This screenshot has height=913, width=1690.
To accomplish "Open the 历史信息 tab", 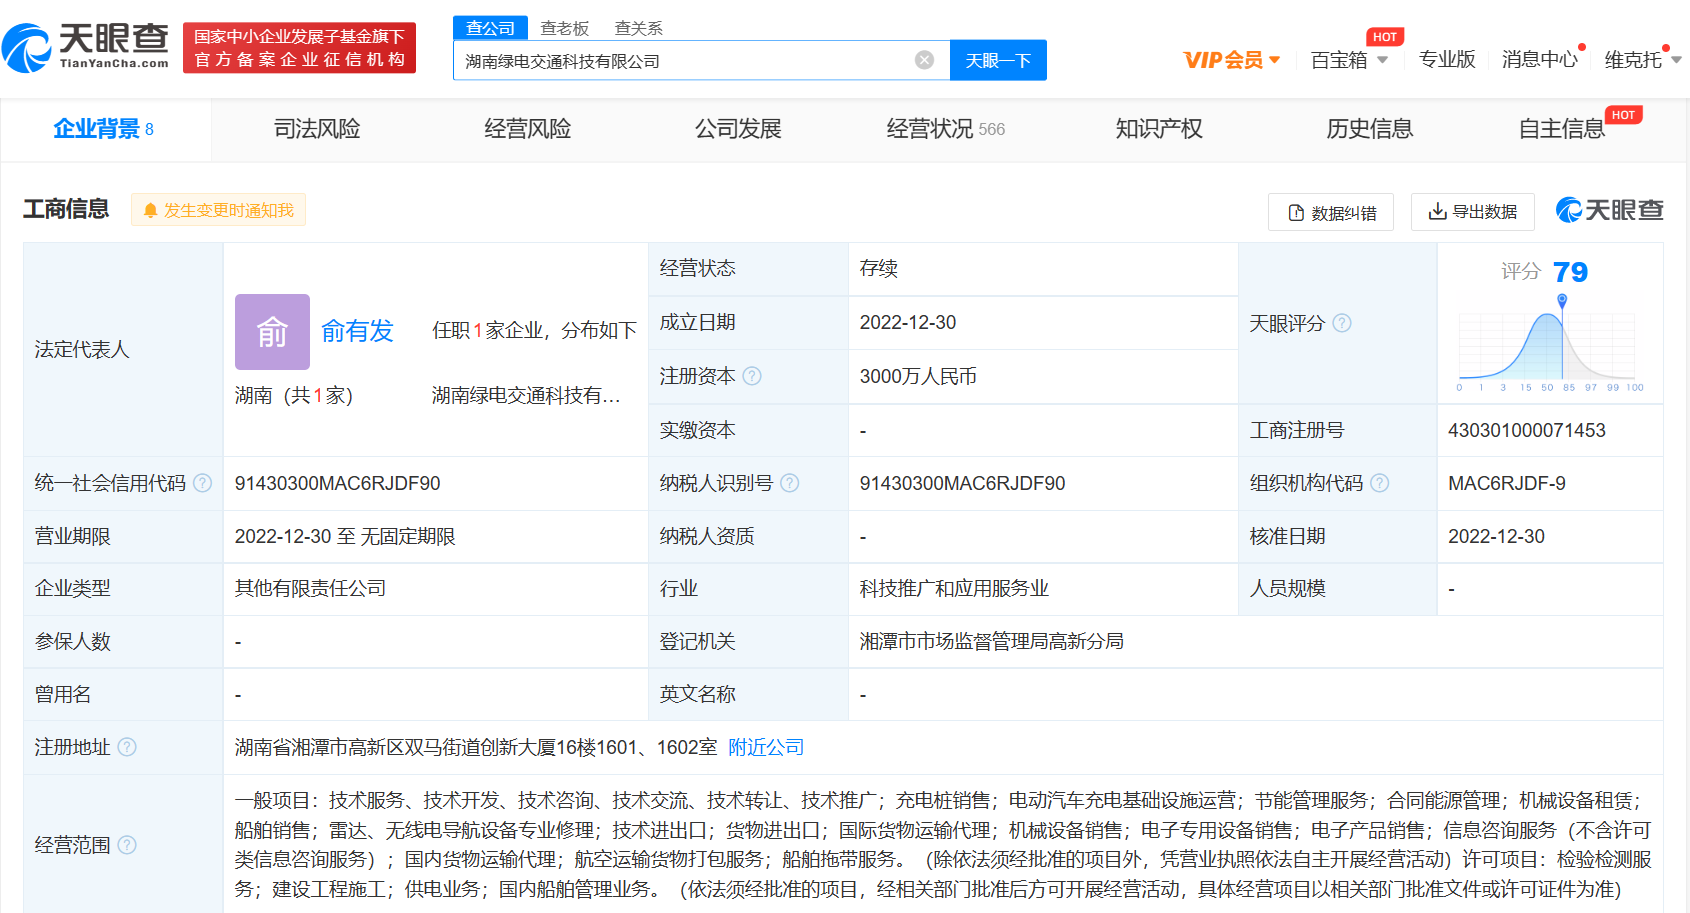I will coord(1369,129).
